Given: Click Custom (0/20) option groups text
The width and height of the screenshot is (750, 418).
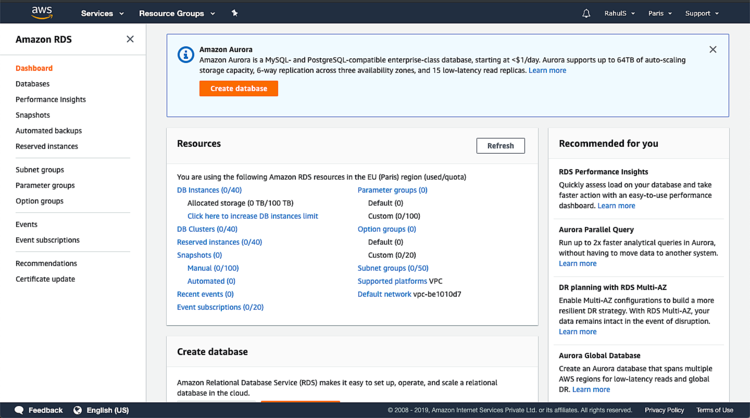Looking at the screenshot, I should 392,255.
